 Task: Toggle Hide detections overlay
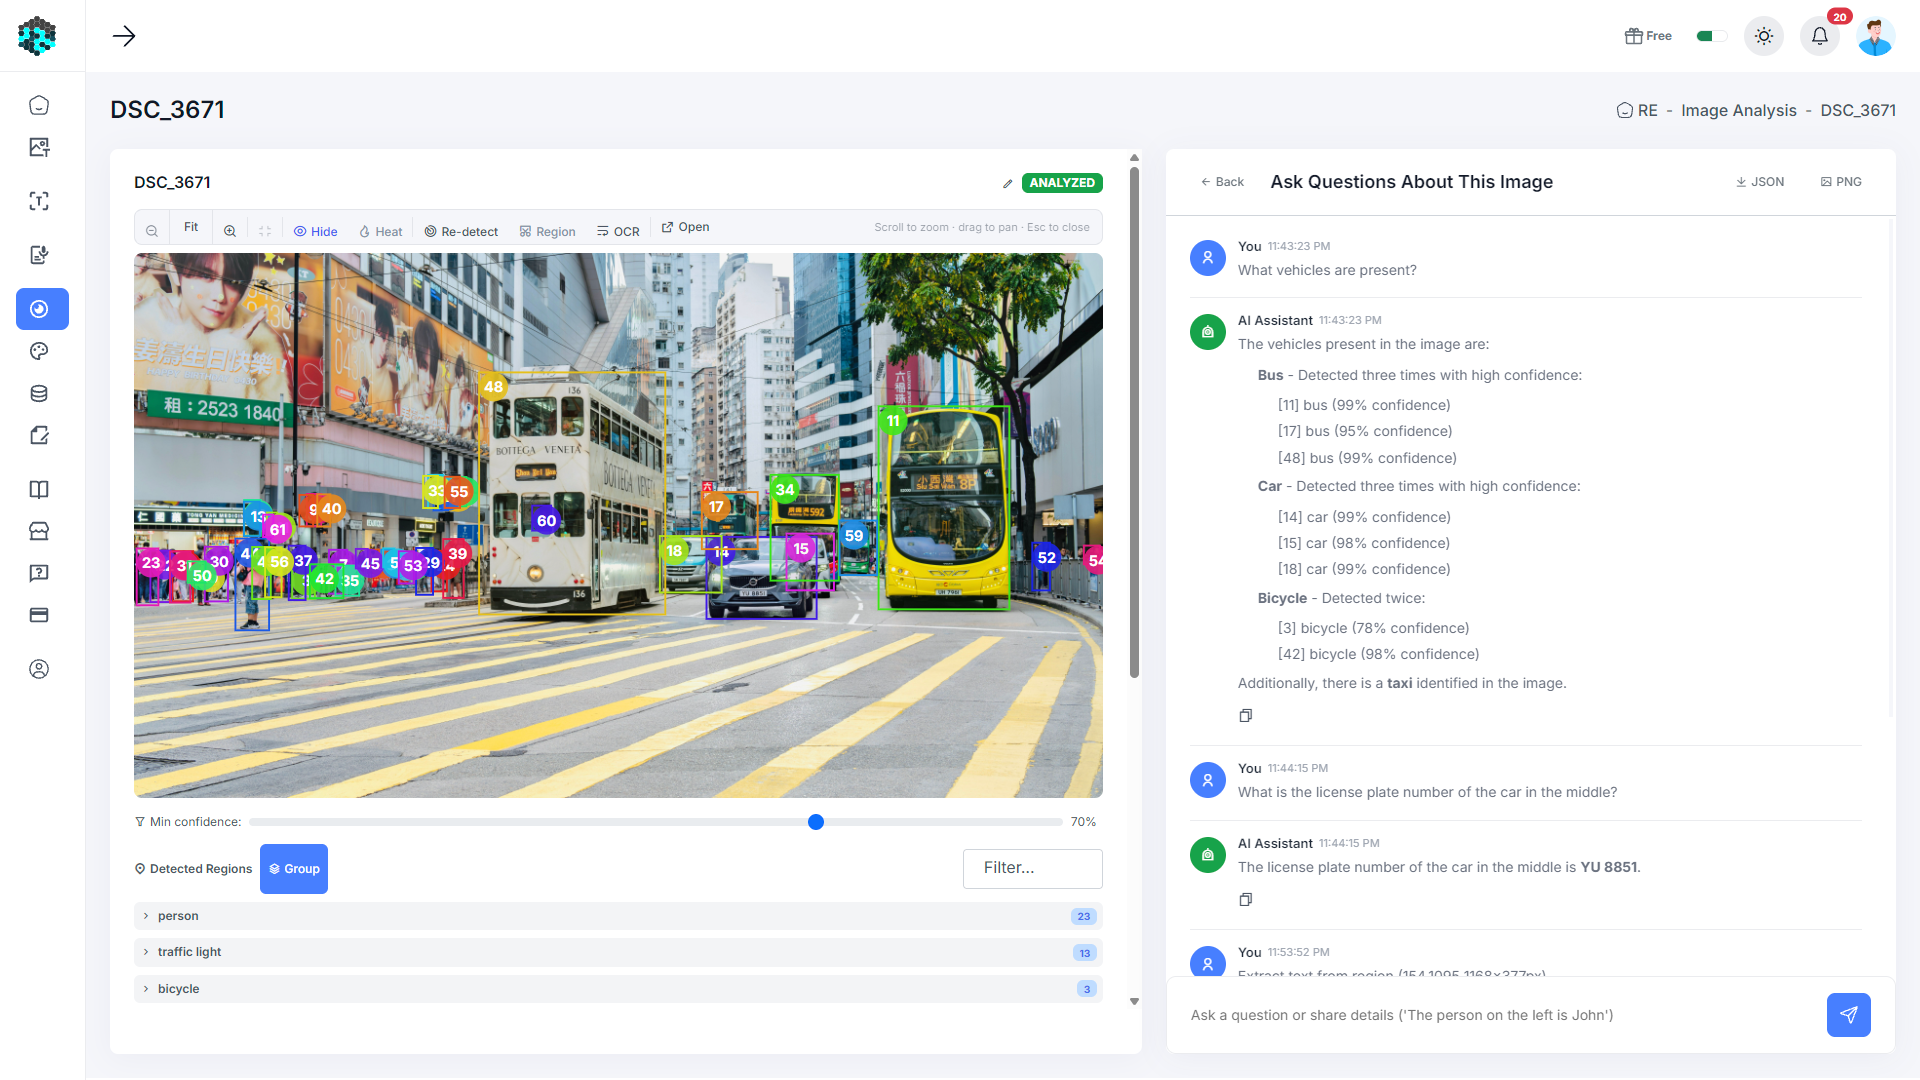(x=315, y=231)
